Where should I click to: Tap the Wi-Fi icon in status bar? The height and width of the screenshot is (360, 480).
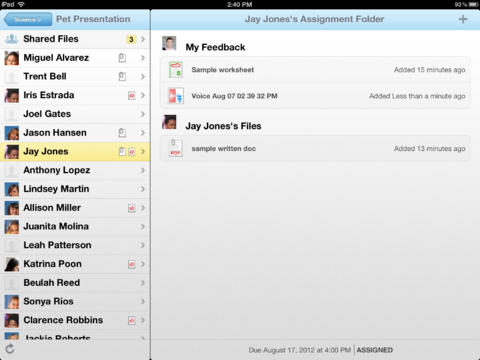pos(21,4)
